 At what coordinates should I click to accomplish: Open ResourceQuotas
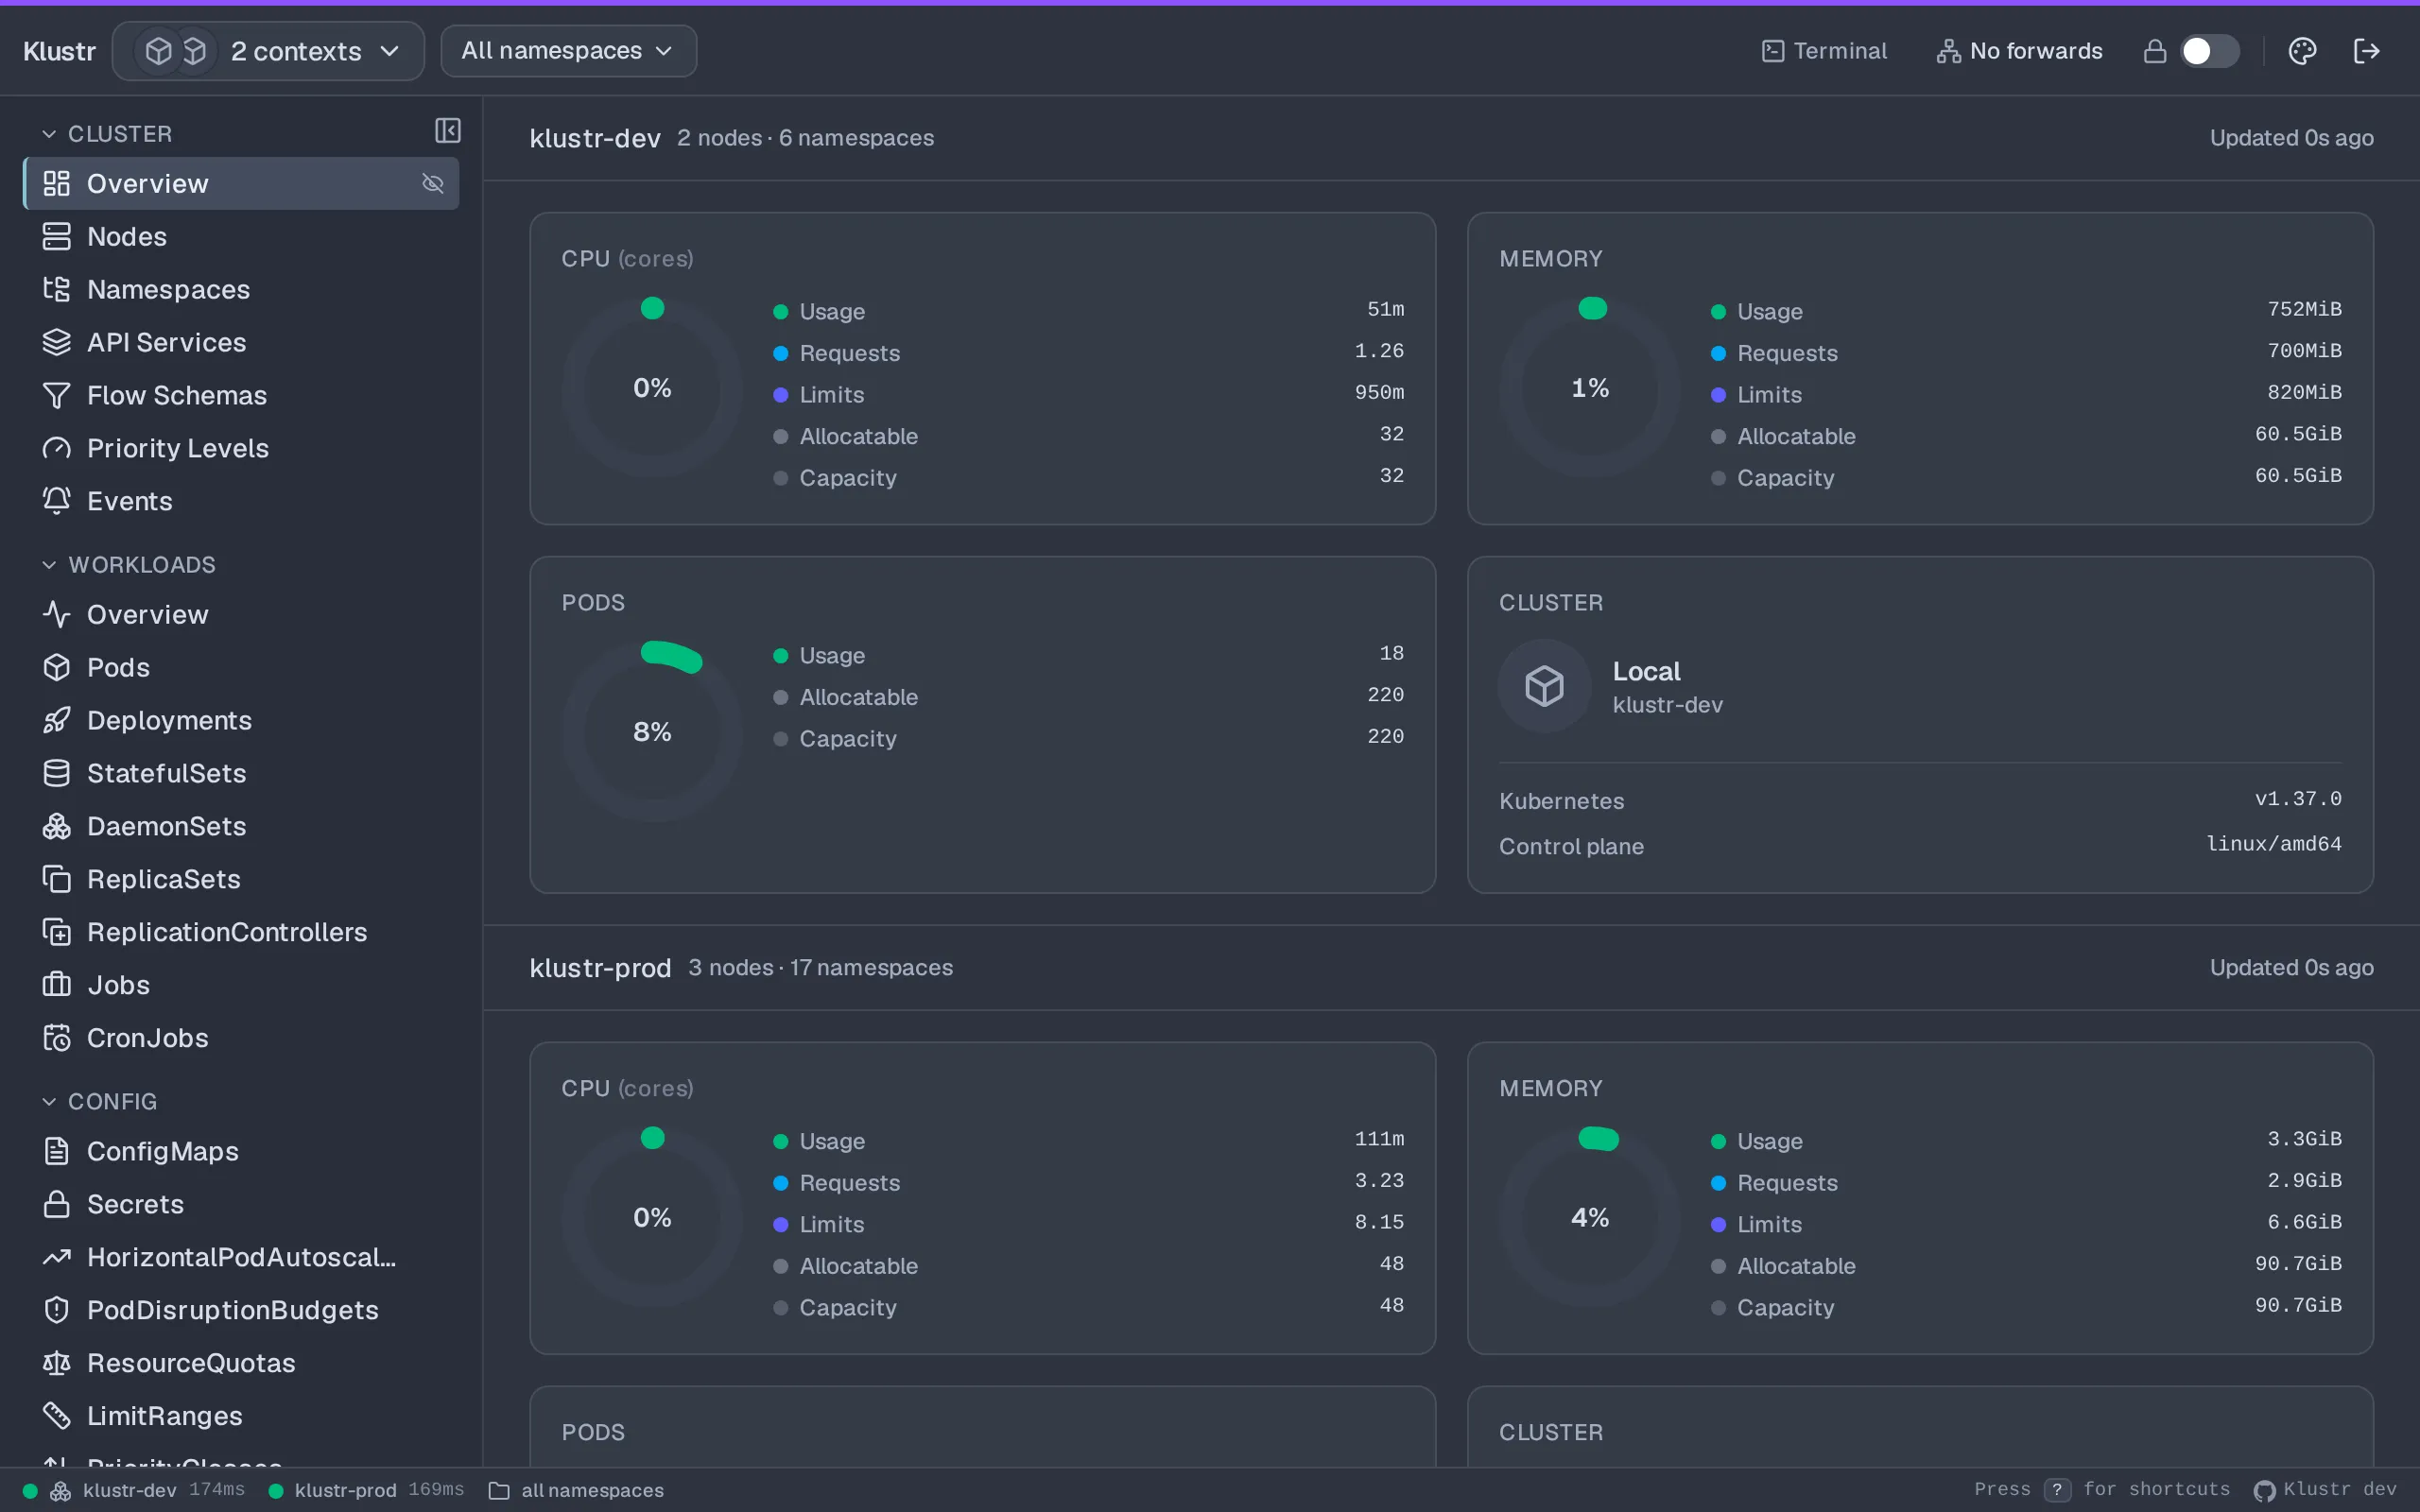(x=241, y=1363)
